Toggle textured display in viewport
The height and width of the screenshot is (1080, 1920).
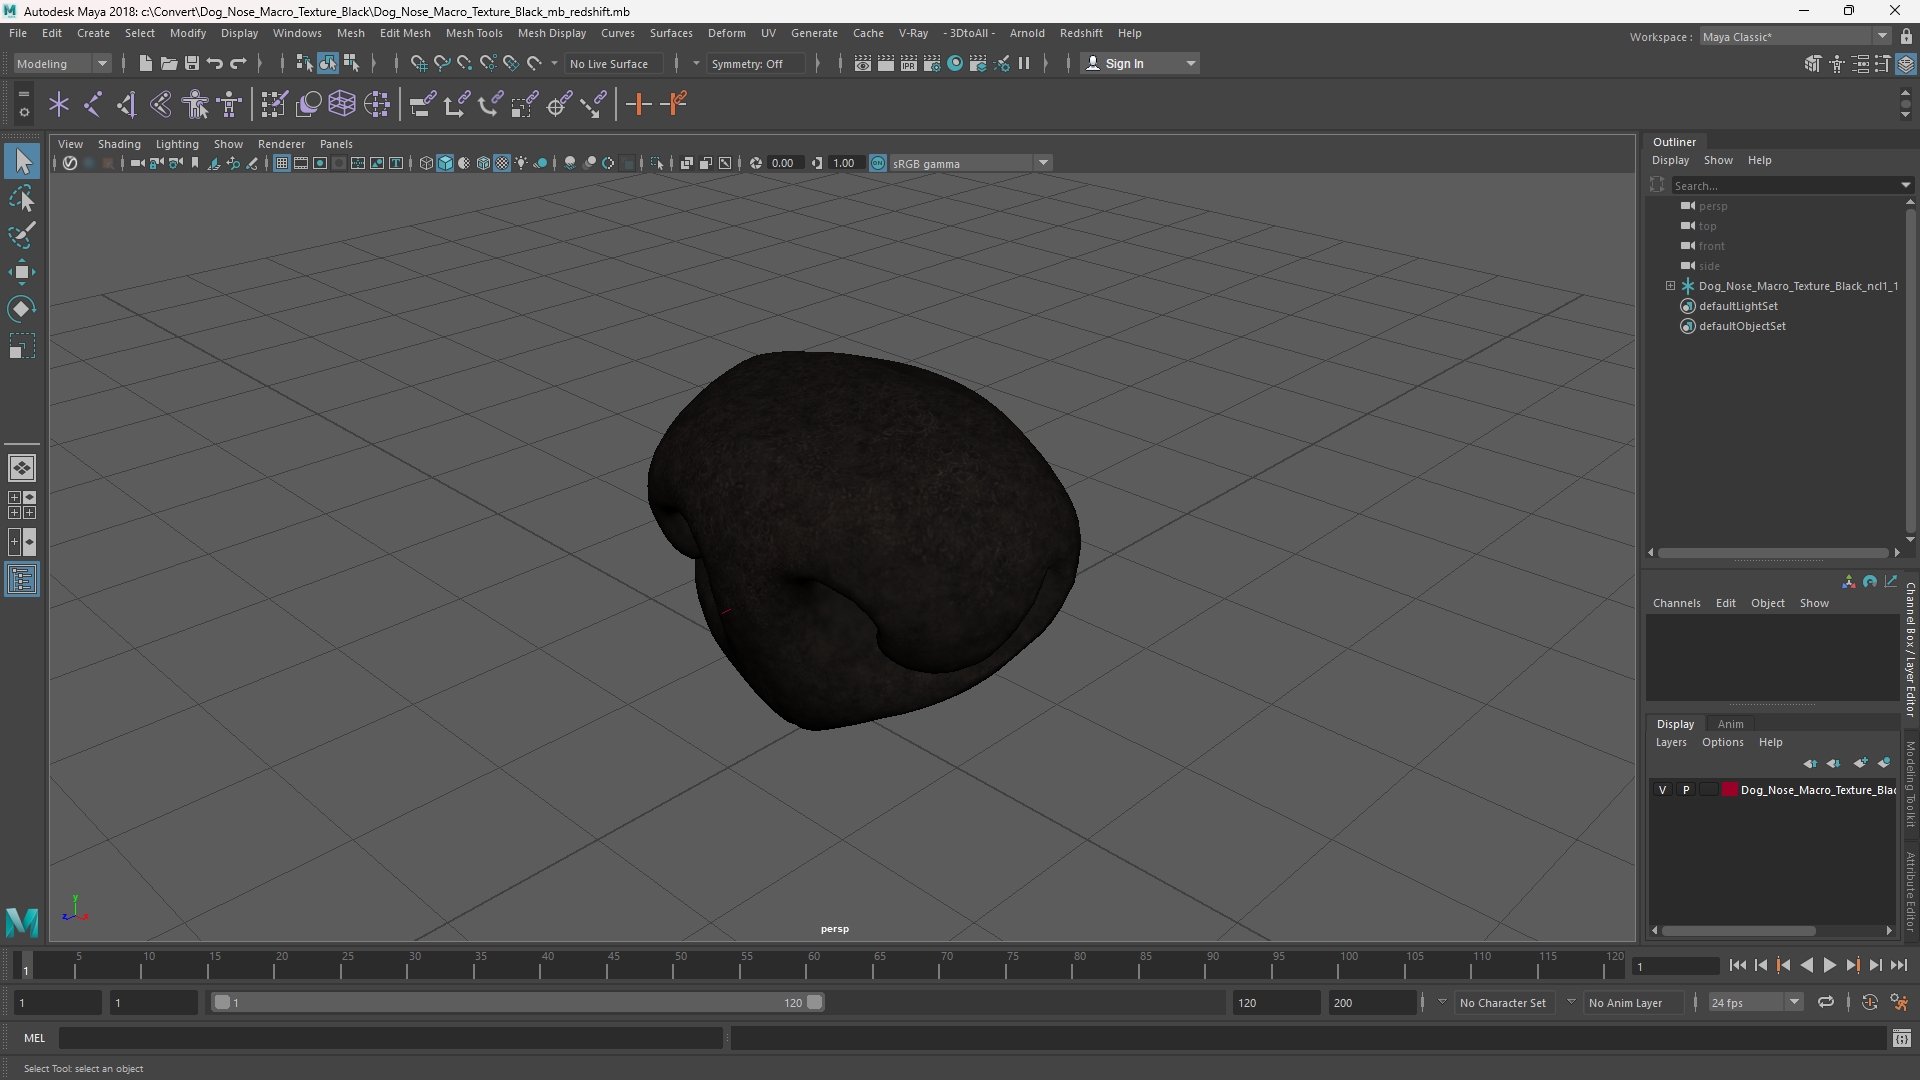502,163
